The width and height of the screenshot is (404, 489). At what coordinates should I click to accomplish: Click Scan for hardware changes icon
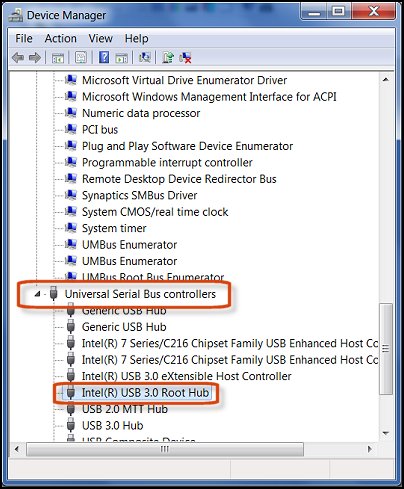tap(145, 58)
